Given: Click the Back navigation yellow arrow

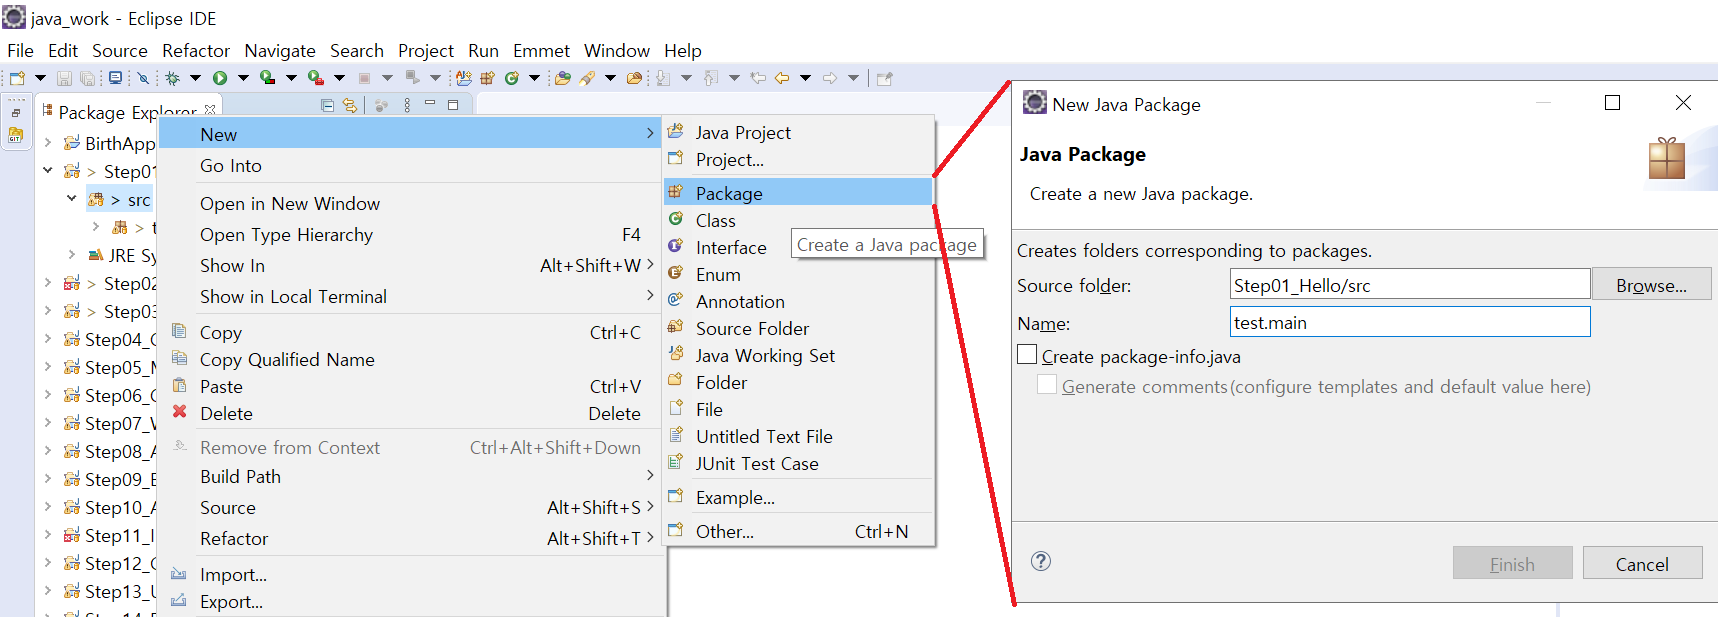Looking at the screenshot, I should click(781, 78).
